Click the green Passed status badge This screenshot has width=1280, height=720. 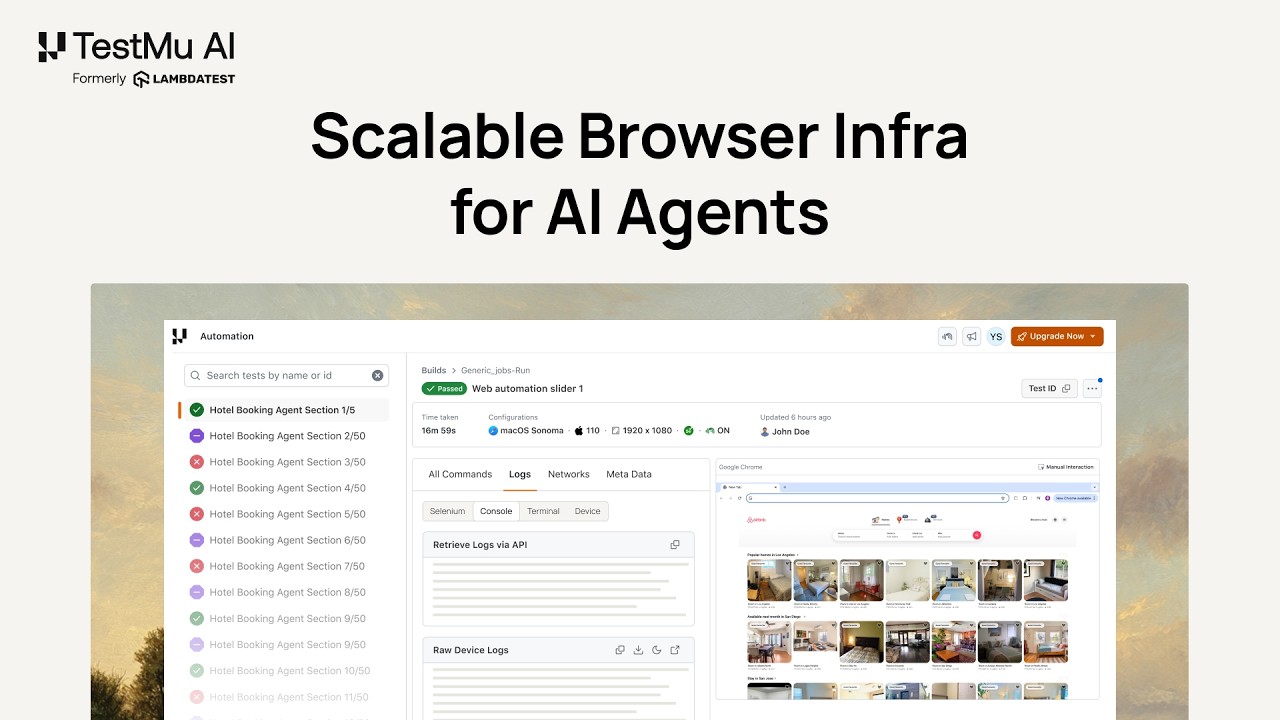tap(444, 388)
